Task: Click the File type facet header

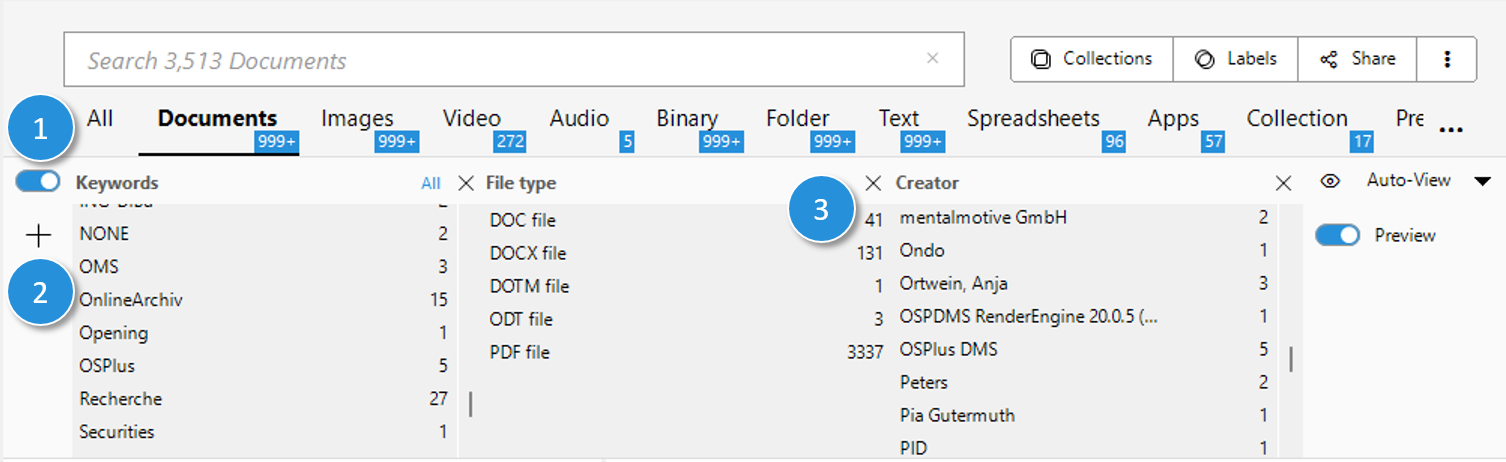Action: [x=521, y=183]
